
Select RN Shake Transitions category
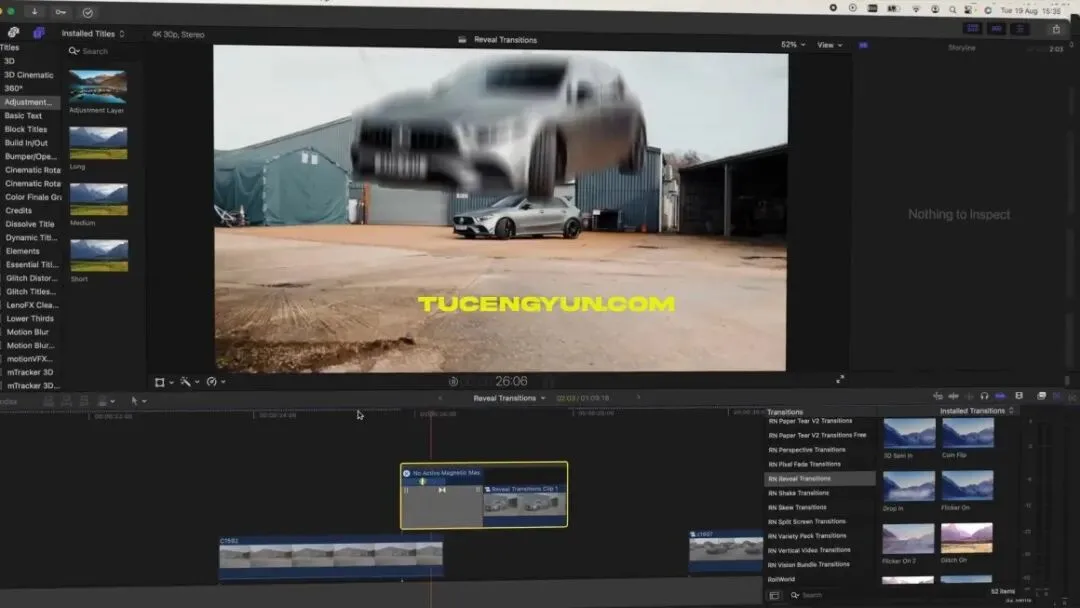pyautogui.click(x=799, y=493)
